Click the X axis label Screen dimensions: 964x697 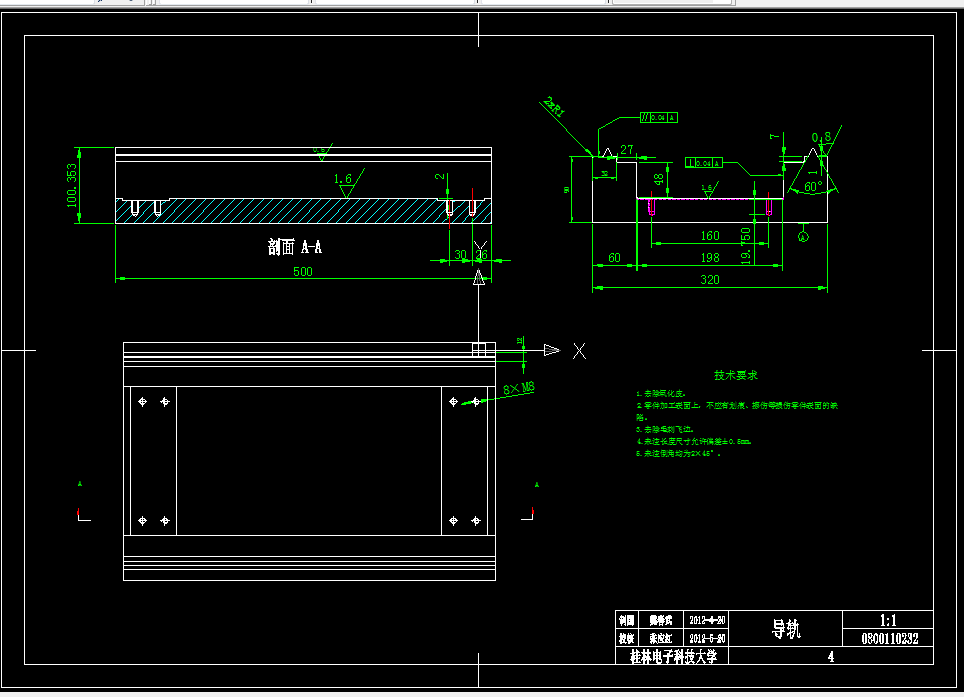(x=579, y=351)
